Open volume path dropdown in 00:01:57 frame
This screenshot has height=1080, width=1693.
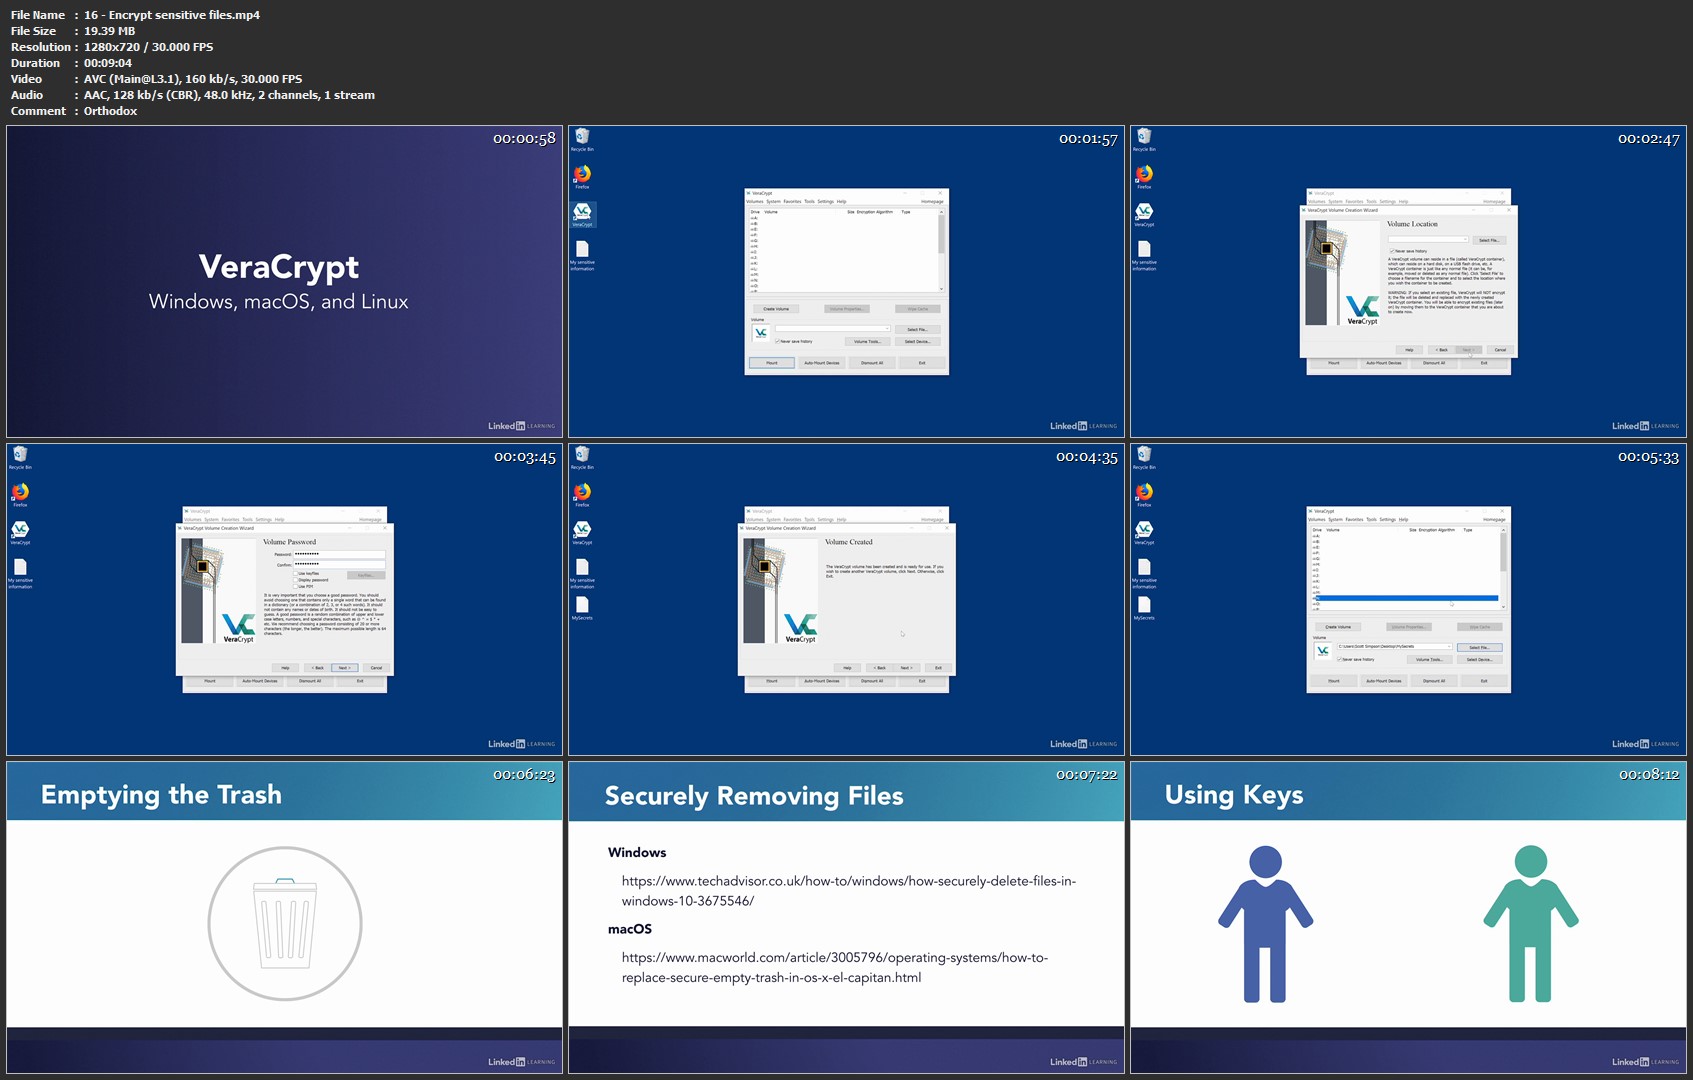pos(887,328)
